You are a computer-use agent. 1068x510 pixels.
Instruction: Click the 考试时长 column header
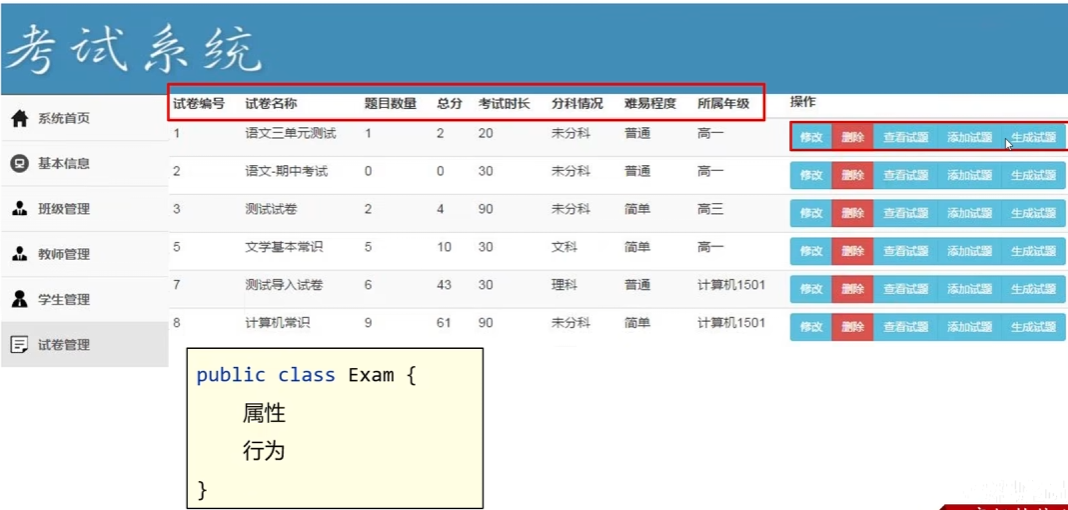(x=504, y=104)
